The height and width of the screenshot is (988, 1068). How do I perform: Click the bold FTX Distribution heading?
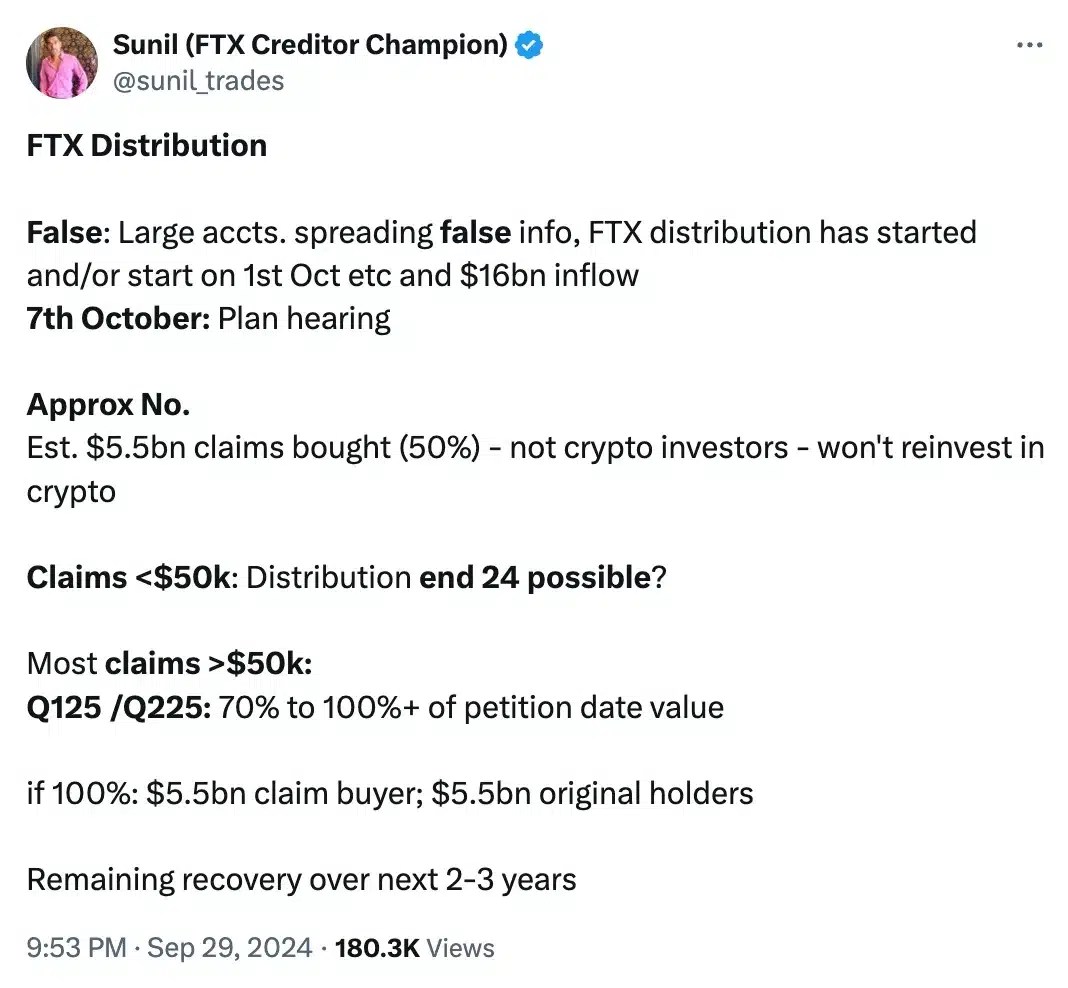pyautogui.click(x=147, y=145)
